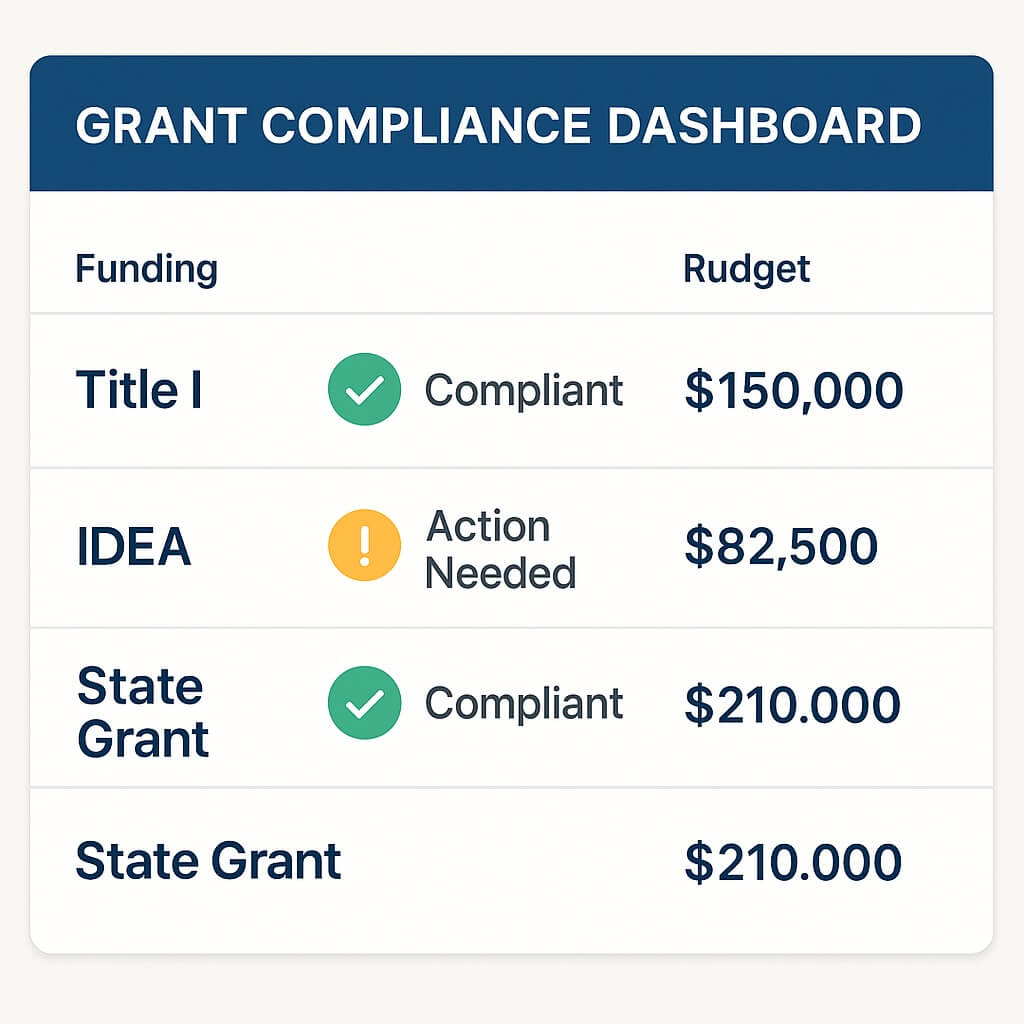The height and width of the screenshot is (1024, 1024).
Task: Sort by the Rudget column header
Action: click(x=746, y=269)
